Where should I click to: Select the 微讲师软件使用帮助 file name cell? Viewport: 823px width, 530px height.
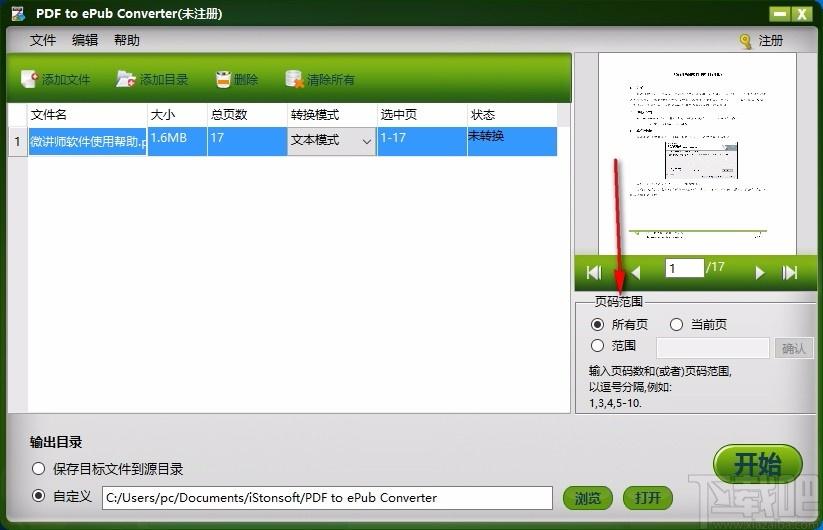coord(87,142)
